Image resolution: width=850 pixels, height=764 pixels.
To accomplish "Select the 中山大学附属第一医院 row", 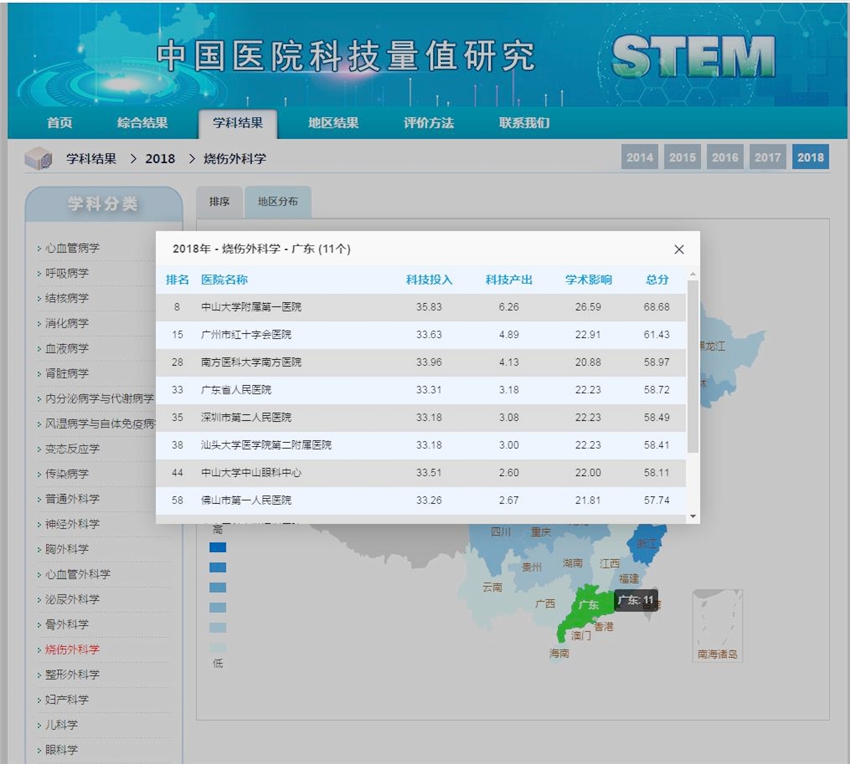I will coord(421,307).
